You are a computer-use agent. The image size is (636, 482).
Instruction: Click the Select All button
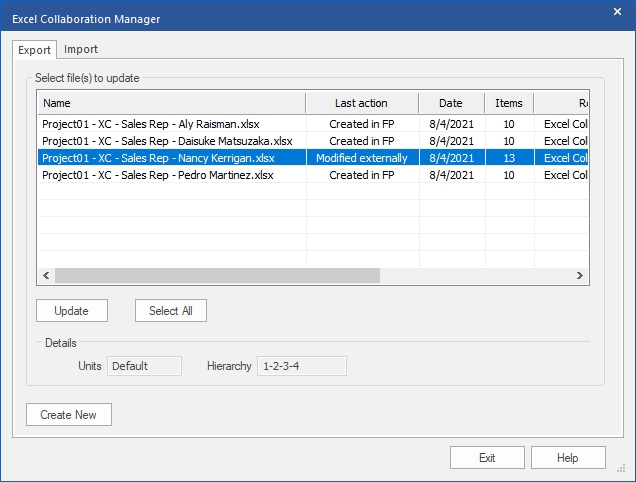[x=171, y=311]
